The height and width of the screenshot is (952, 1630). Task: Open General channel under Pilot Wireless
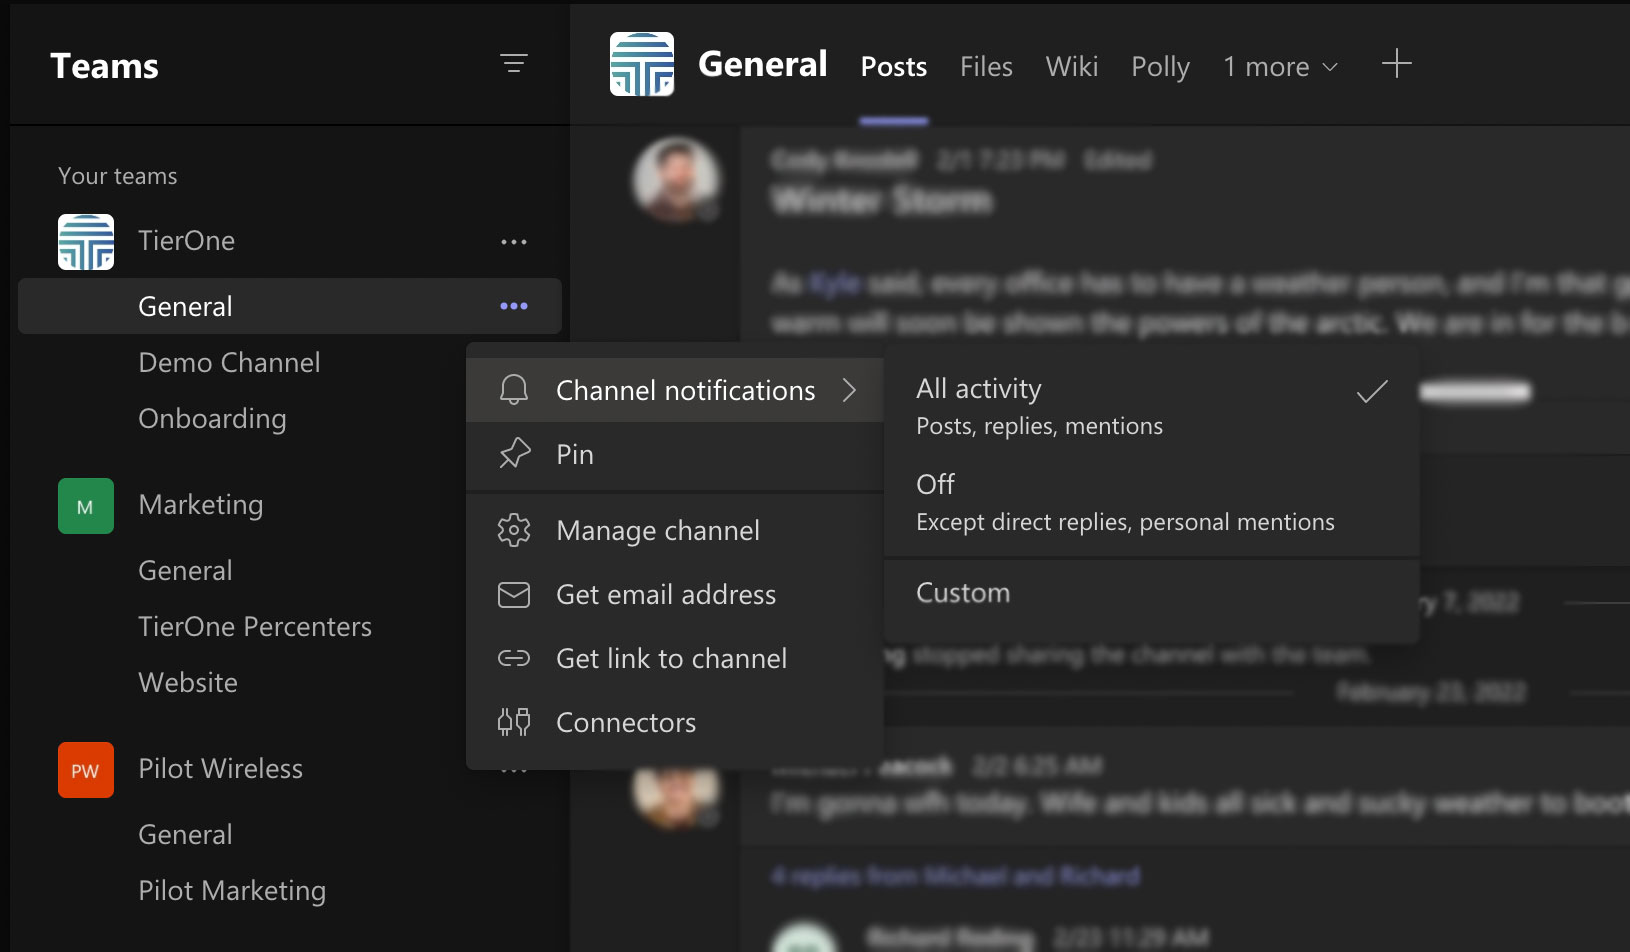pyautogui.click(x=185, y=834)
